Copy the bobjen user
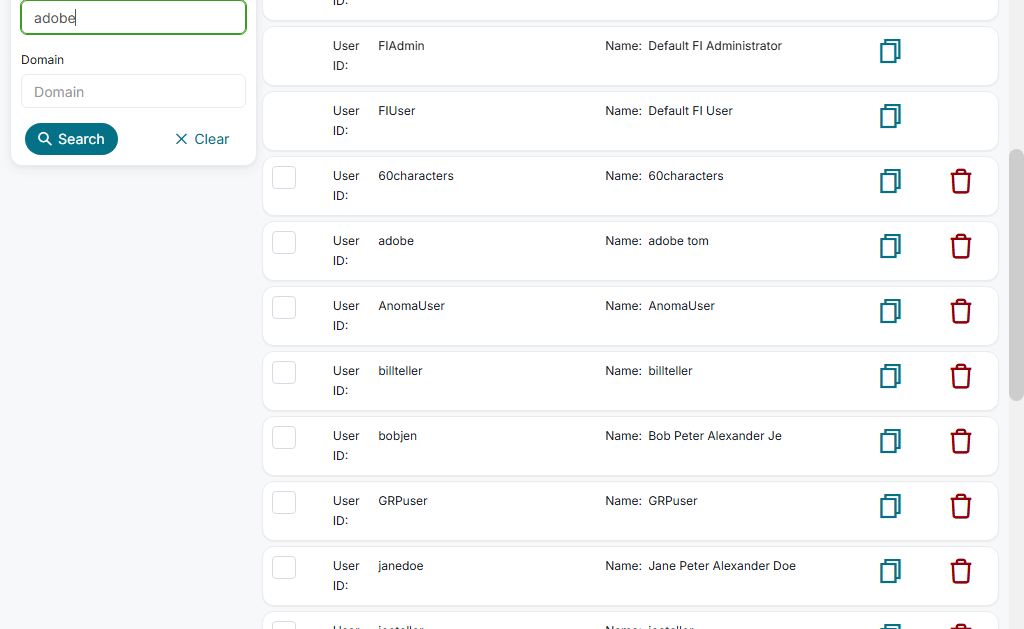 point(890,441)
